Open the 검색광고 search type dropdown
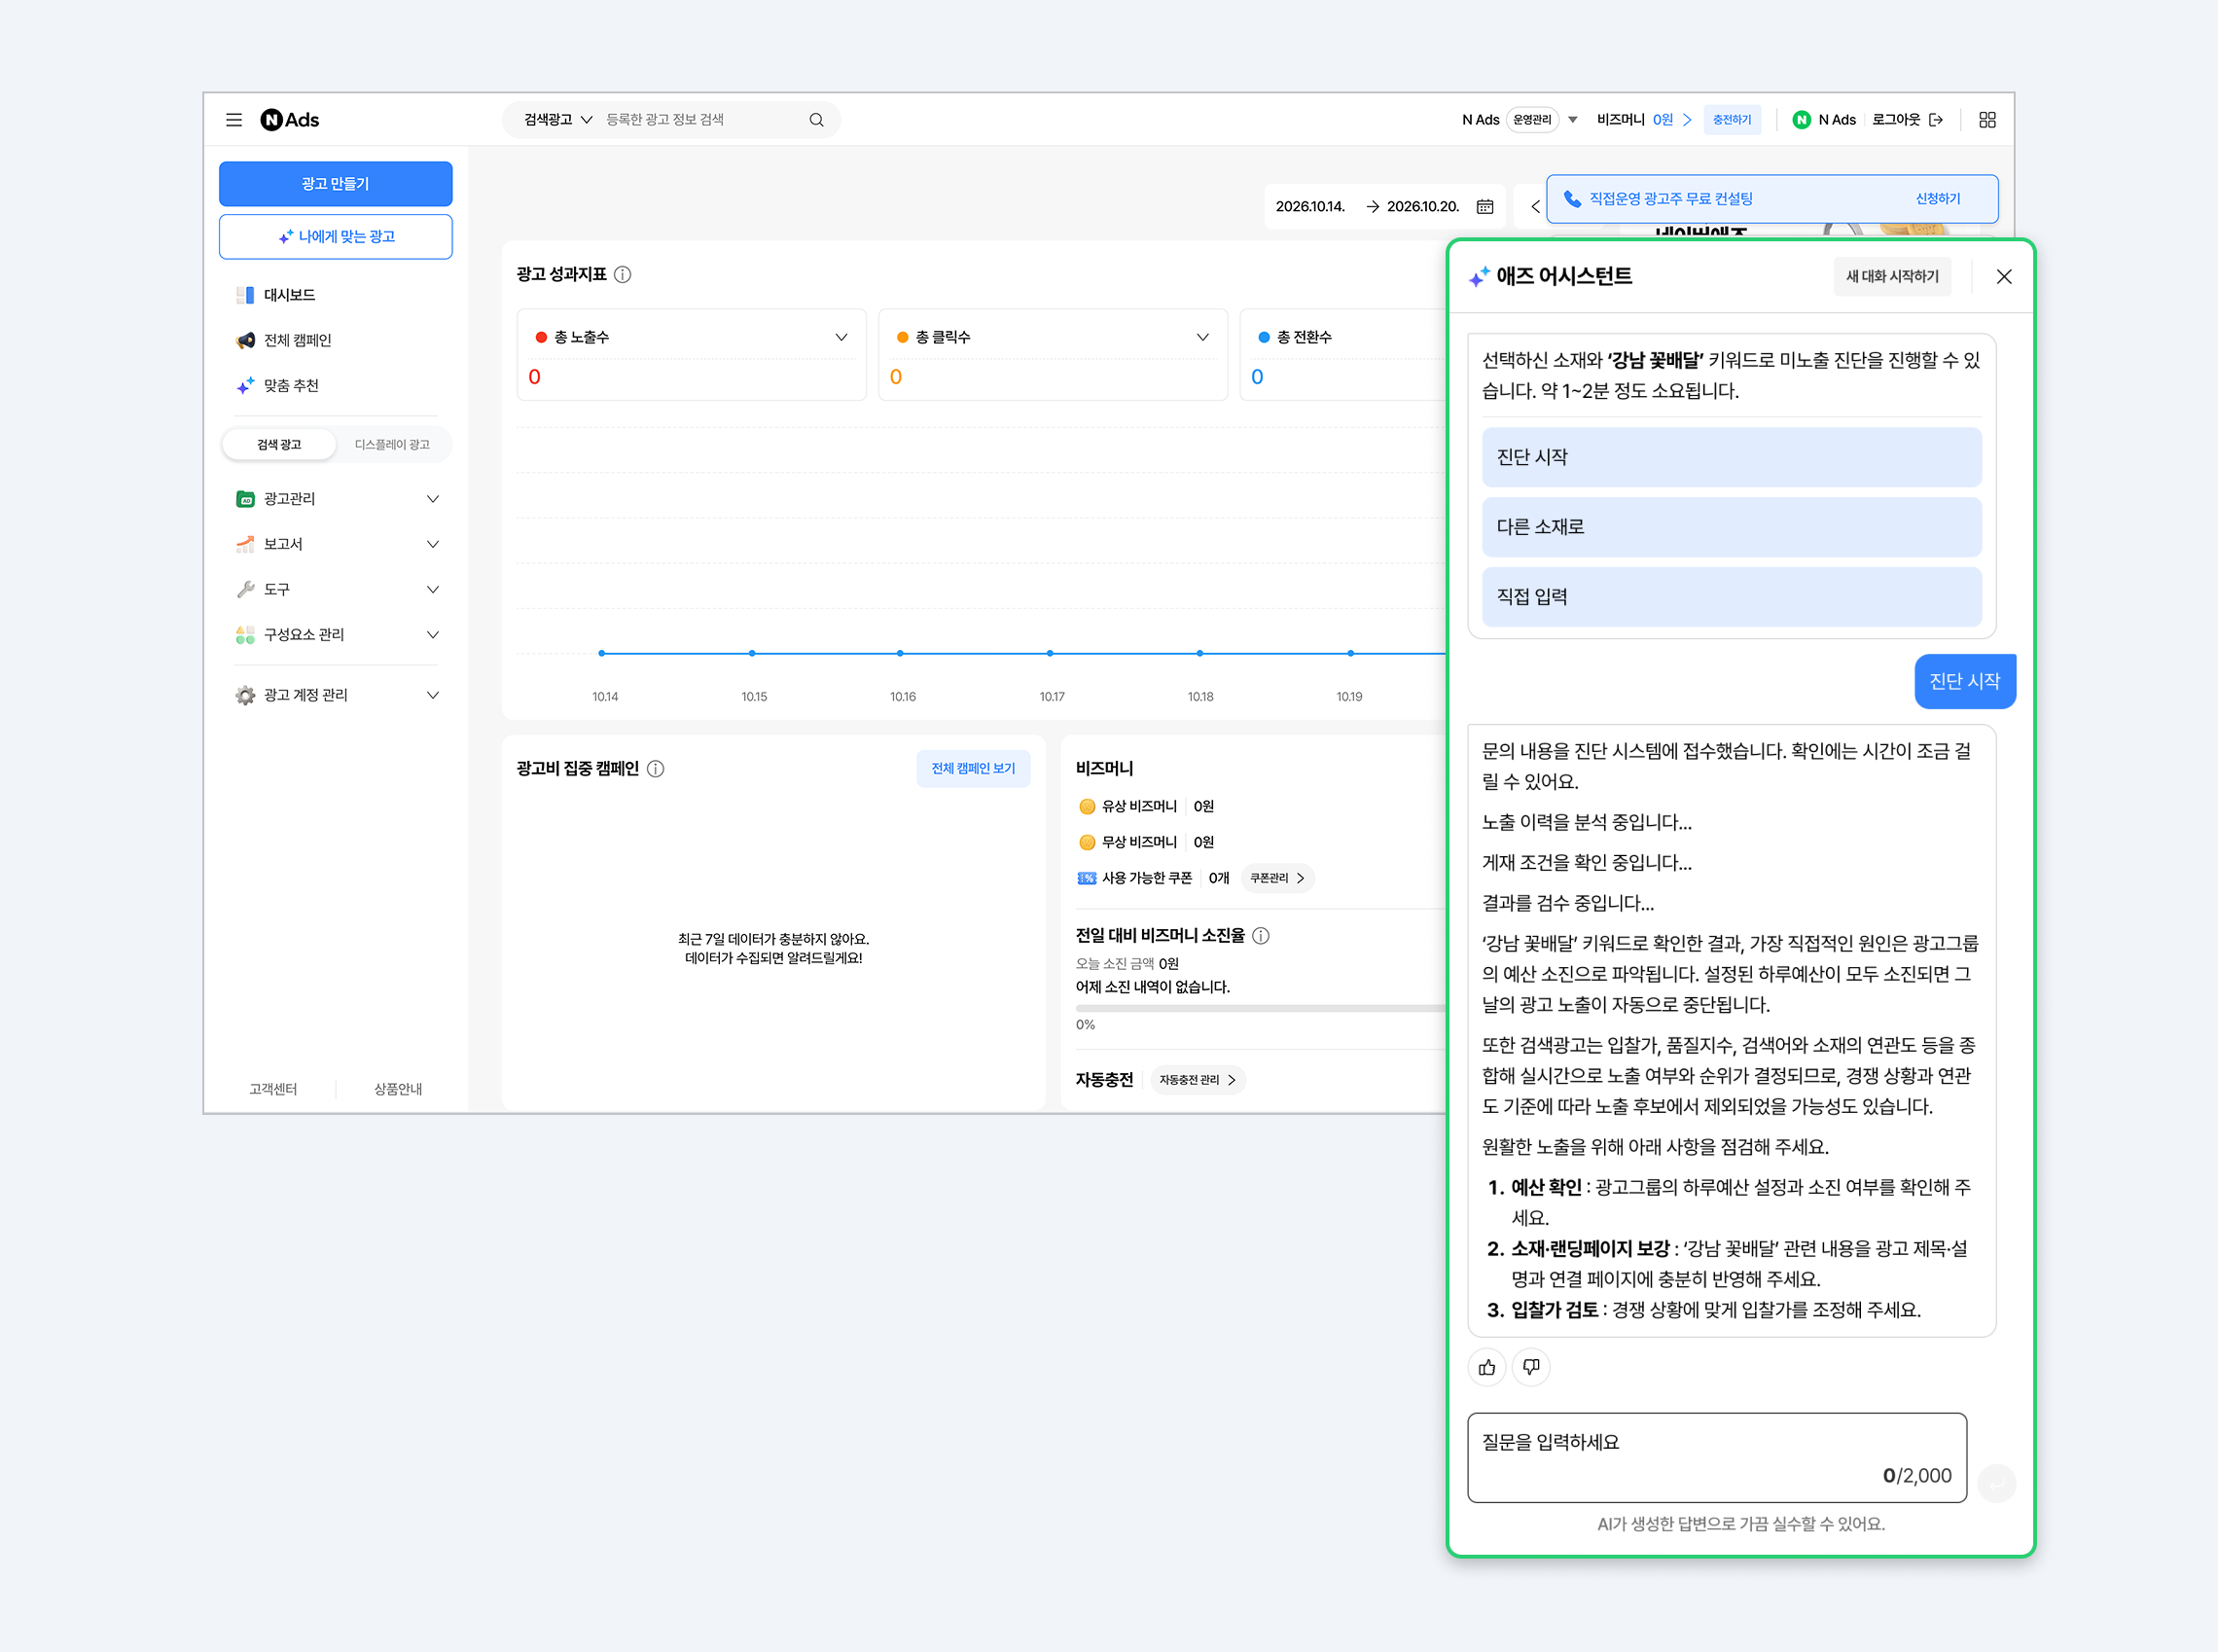The image size is (2218, 1652). point(558,120)
